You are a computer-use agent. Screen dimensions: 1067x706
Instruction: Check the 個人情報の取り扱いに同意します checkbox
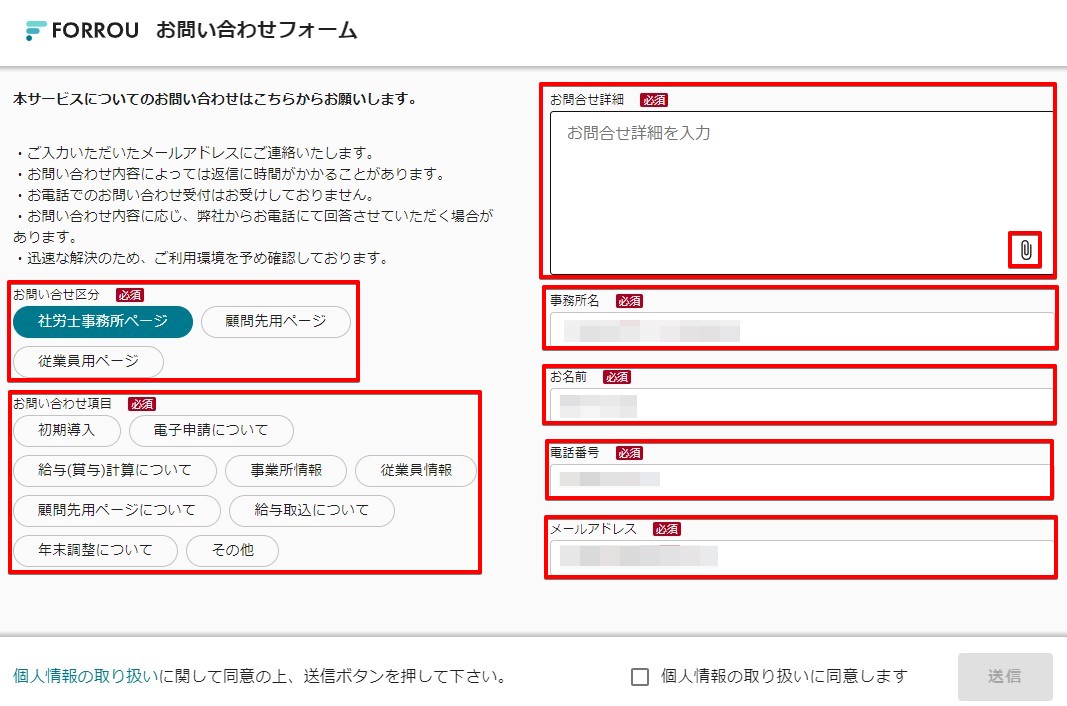tap(640, 677)
